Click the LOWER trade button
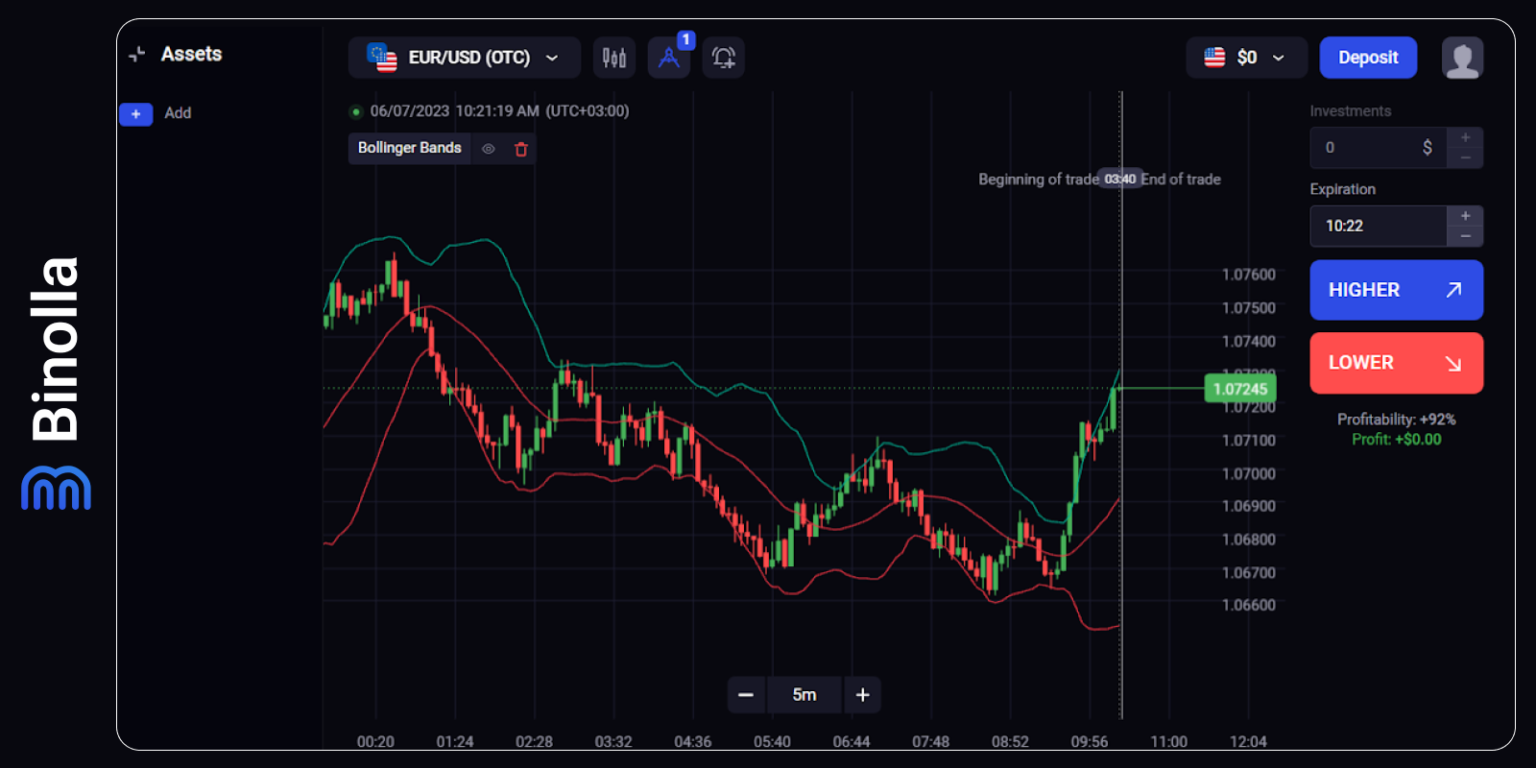The image size is (1536, 768). click(x=1396, y=363)
